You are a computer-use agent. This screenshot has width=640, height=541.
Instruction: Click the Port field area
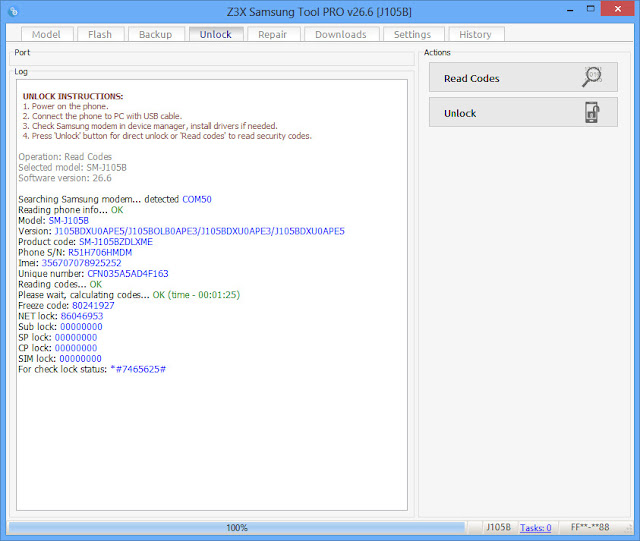point(212,59)
